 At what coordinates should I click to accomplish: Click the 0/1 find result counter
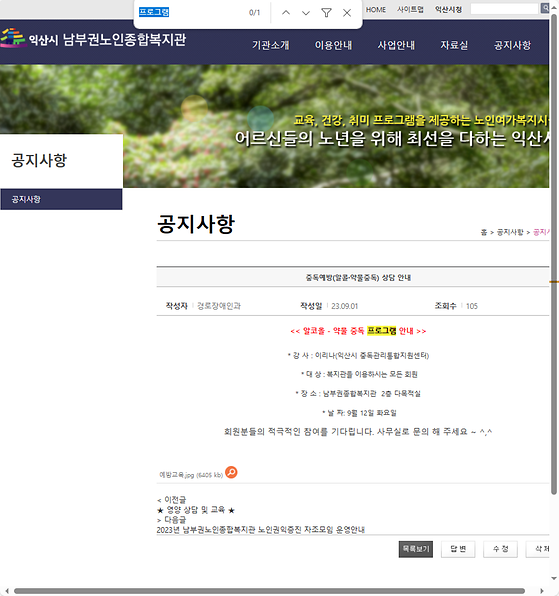pos(254,13)
